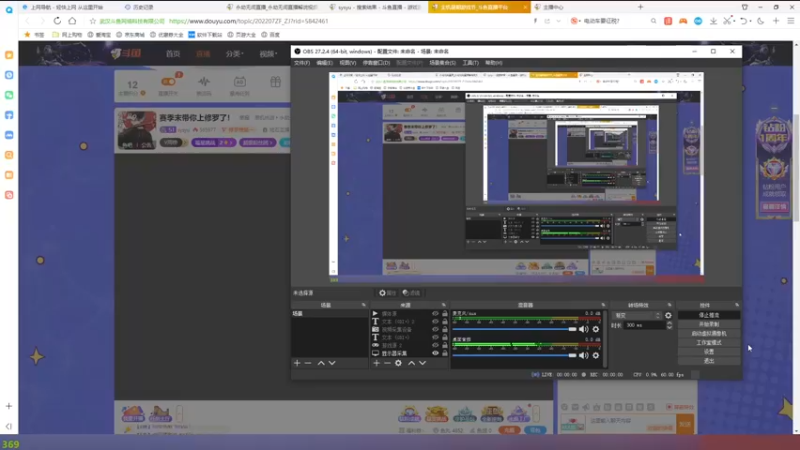Screen dimensions: 800x450
Task: Click Stop Streaming button in Controls
Action: point(709,315)
